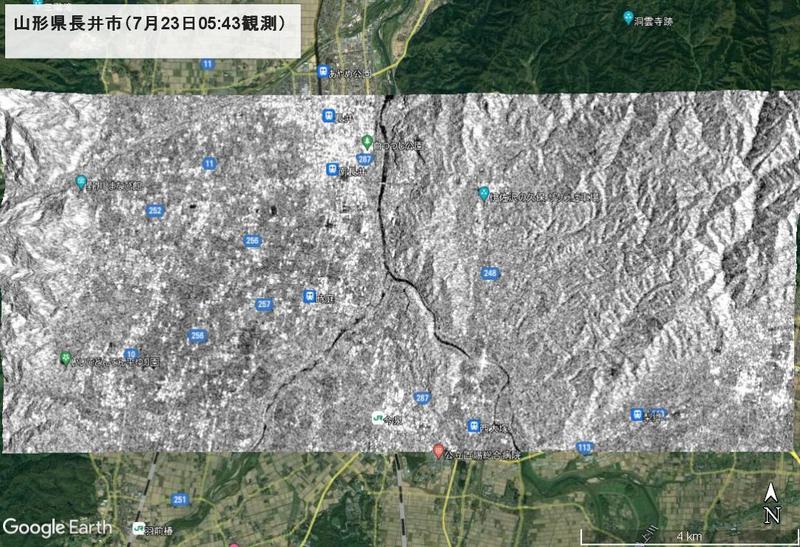Click the Route 257 road shield
Image resolution: width=800 pixels, height=547 pixels.
[x=264, y=305]
